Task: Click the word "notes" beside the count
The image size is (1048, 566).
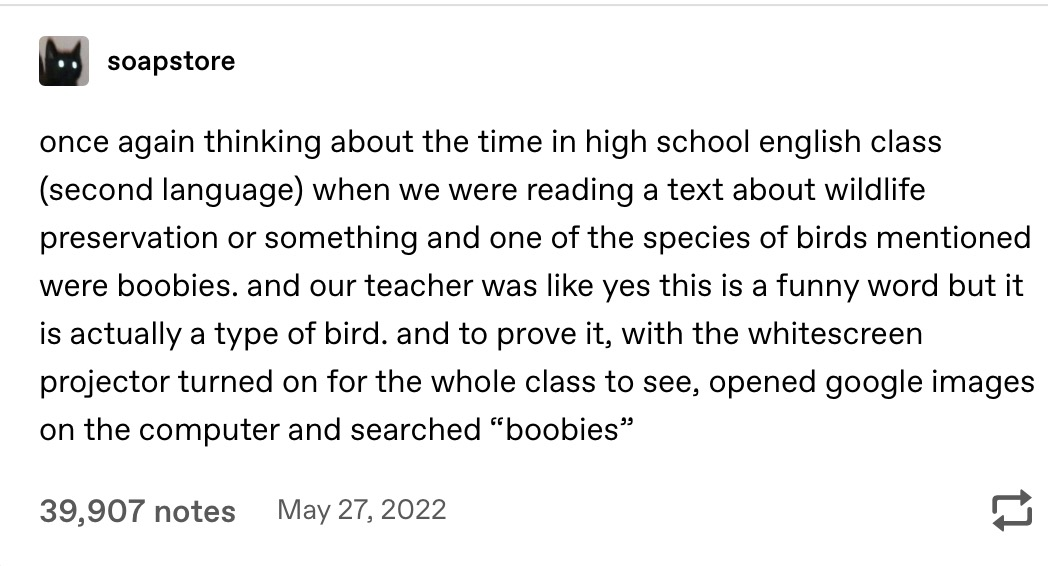Action: coord(194,513)
